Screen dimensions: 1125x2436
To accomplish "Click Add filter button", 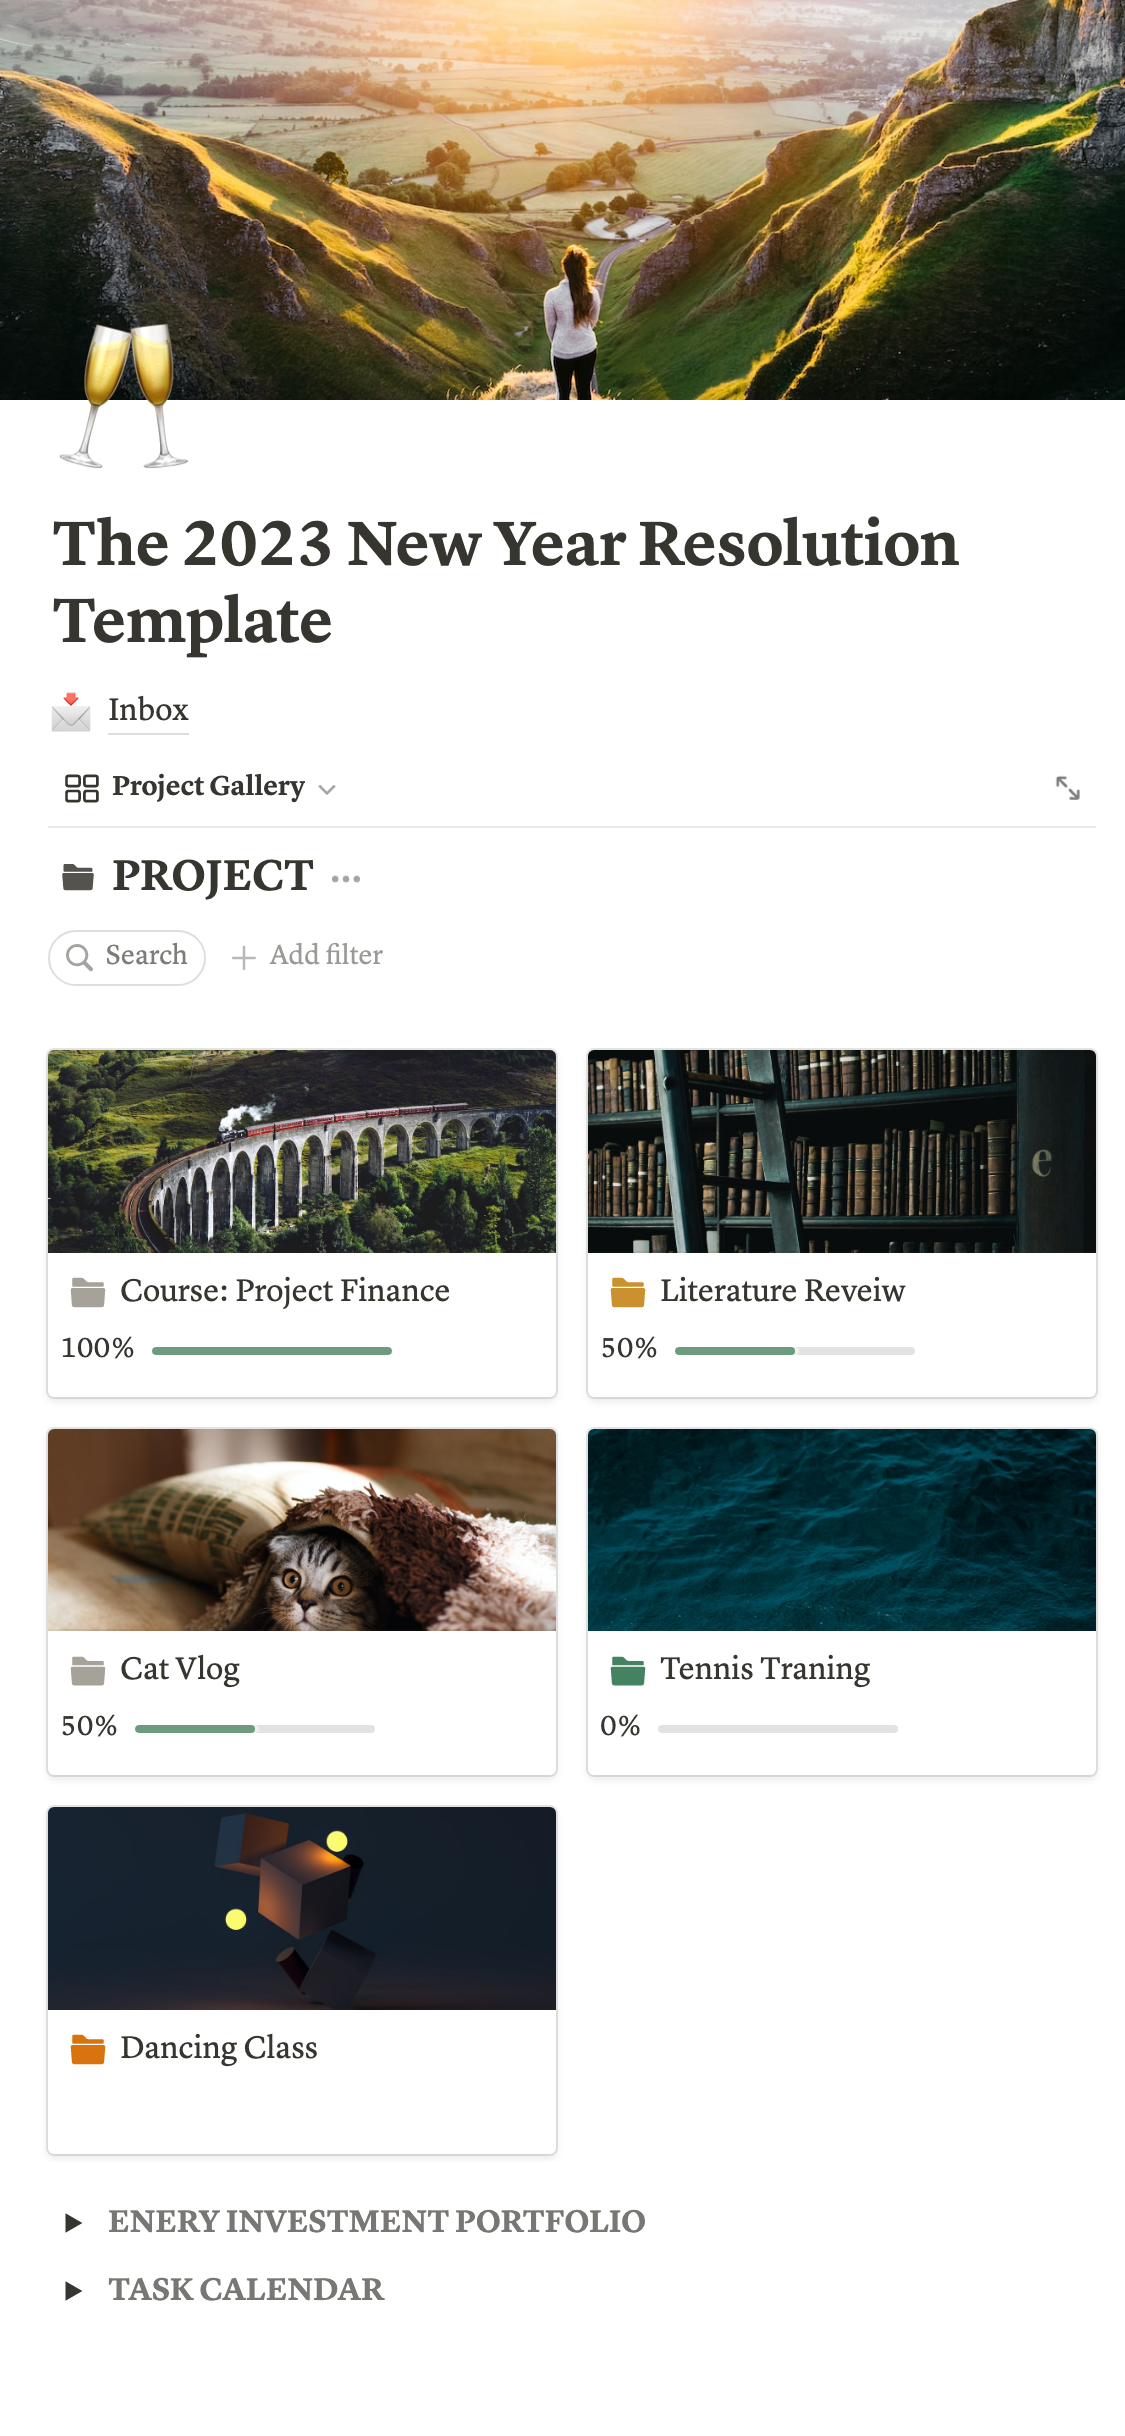I will pos(308,956).
